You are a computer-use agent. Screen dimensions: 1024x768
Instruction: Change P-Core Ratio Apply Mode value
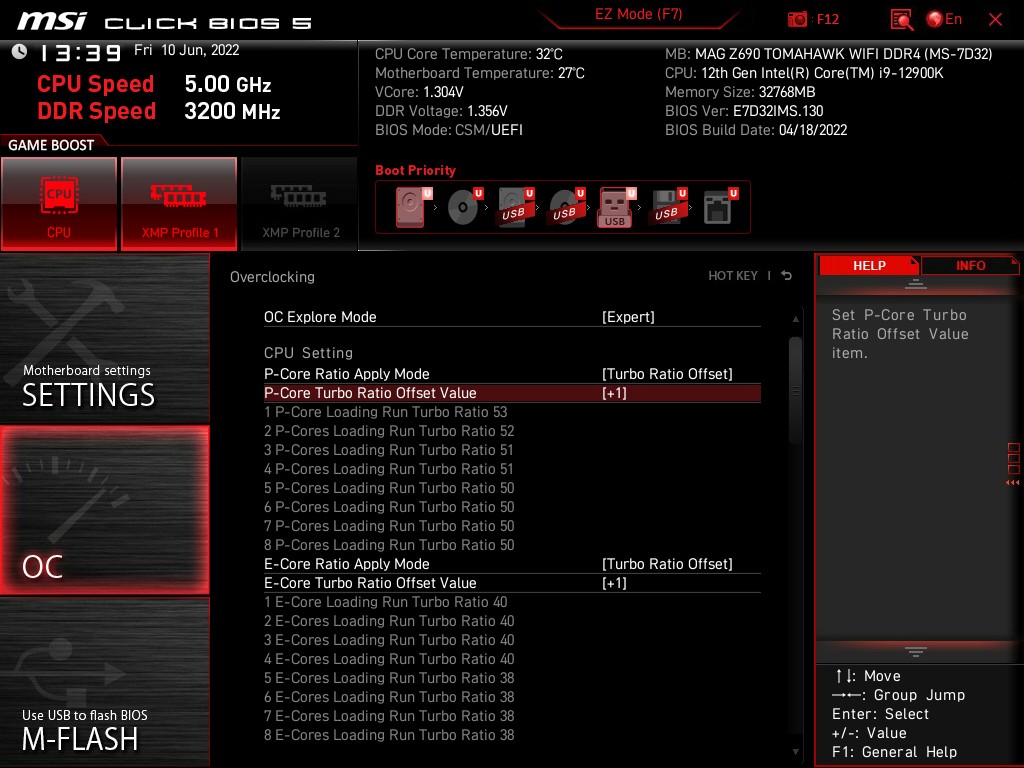click(x=667, y=374)
